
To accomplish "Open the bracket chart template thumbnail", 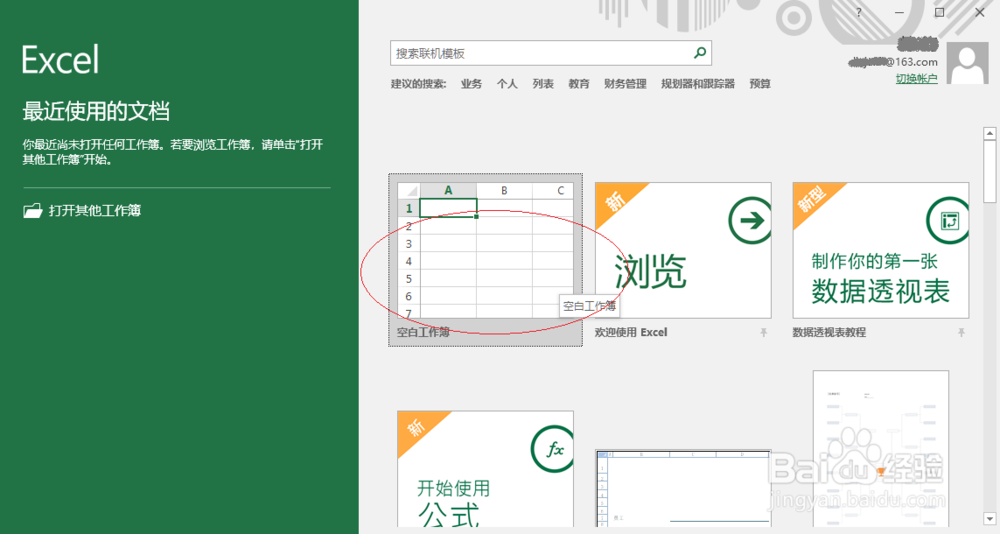I will [881, 449].
